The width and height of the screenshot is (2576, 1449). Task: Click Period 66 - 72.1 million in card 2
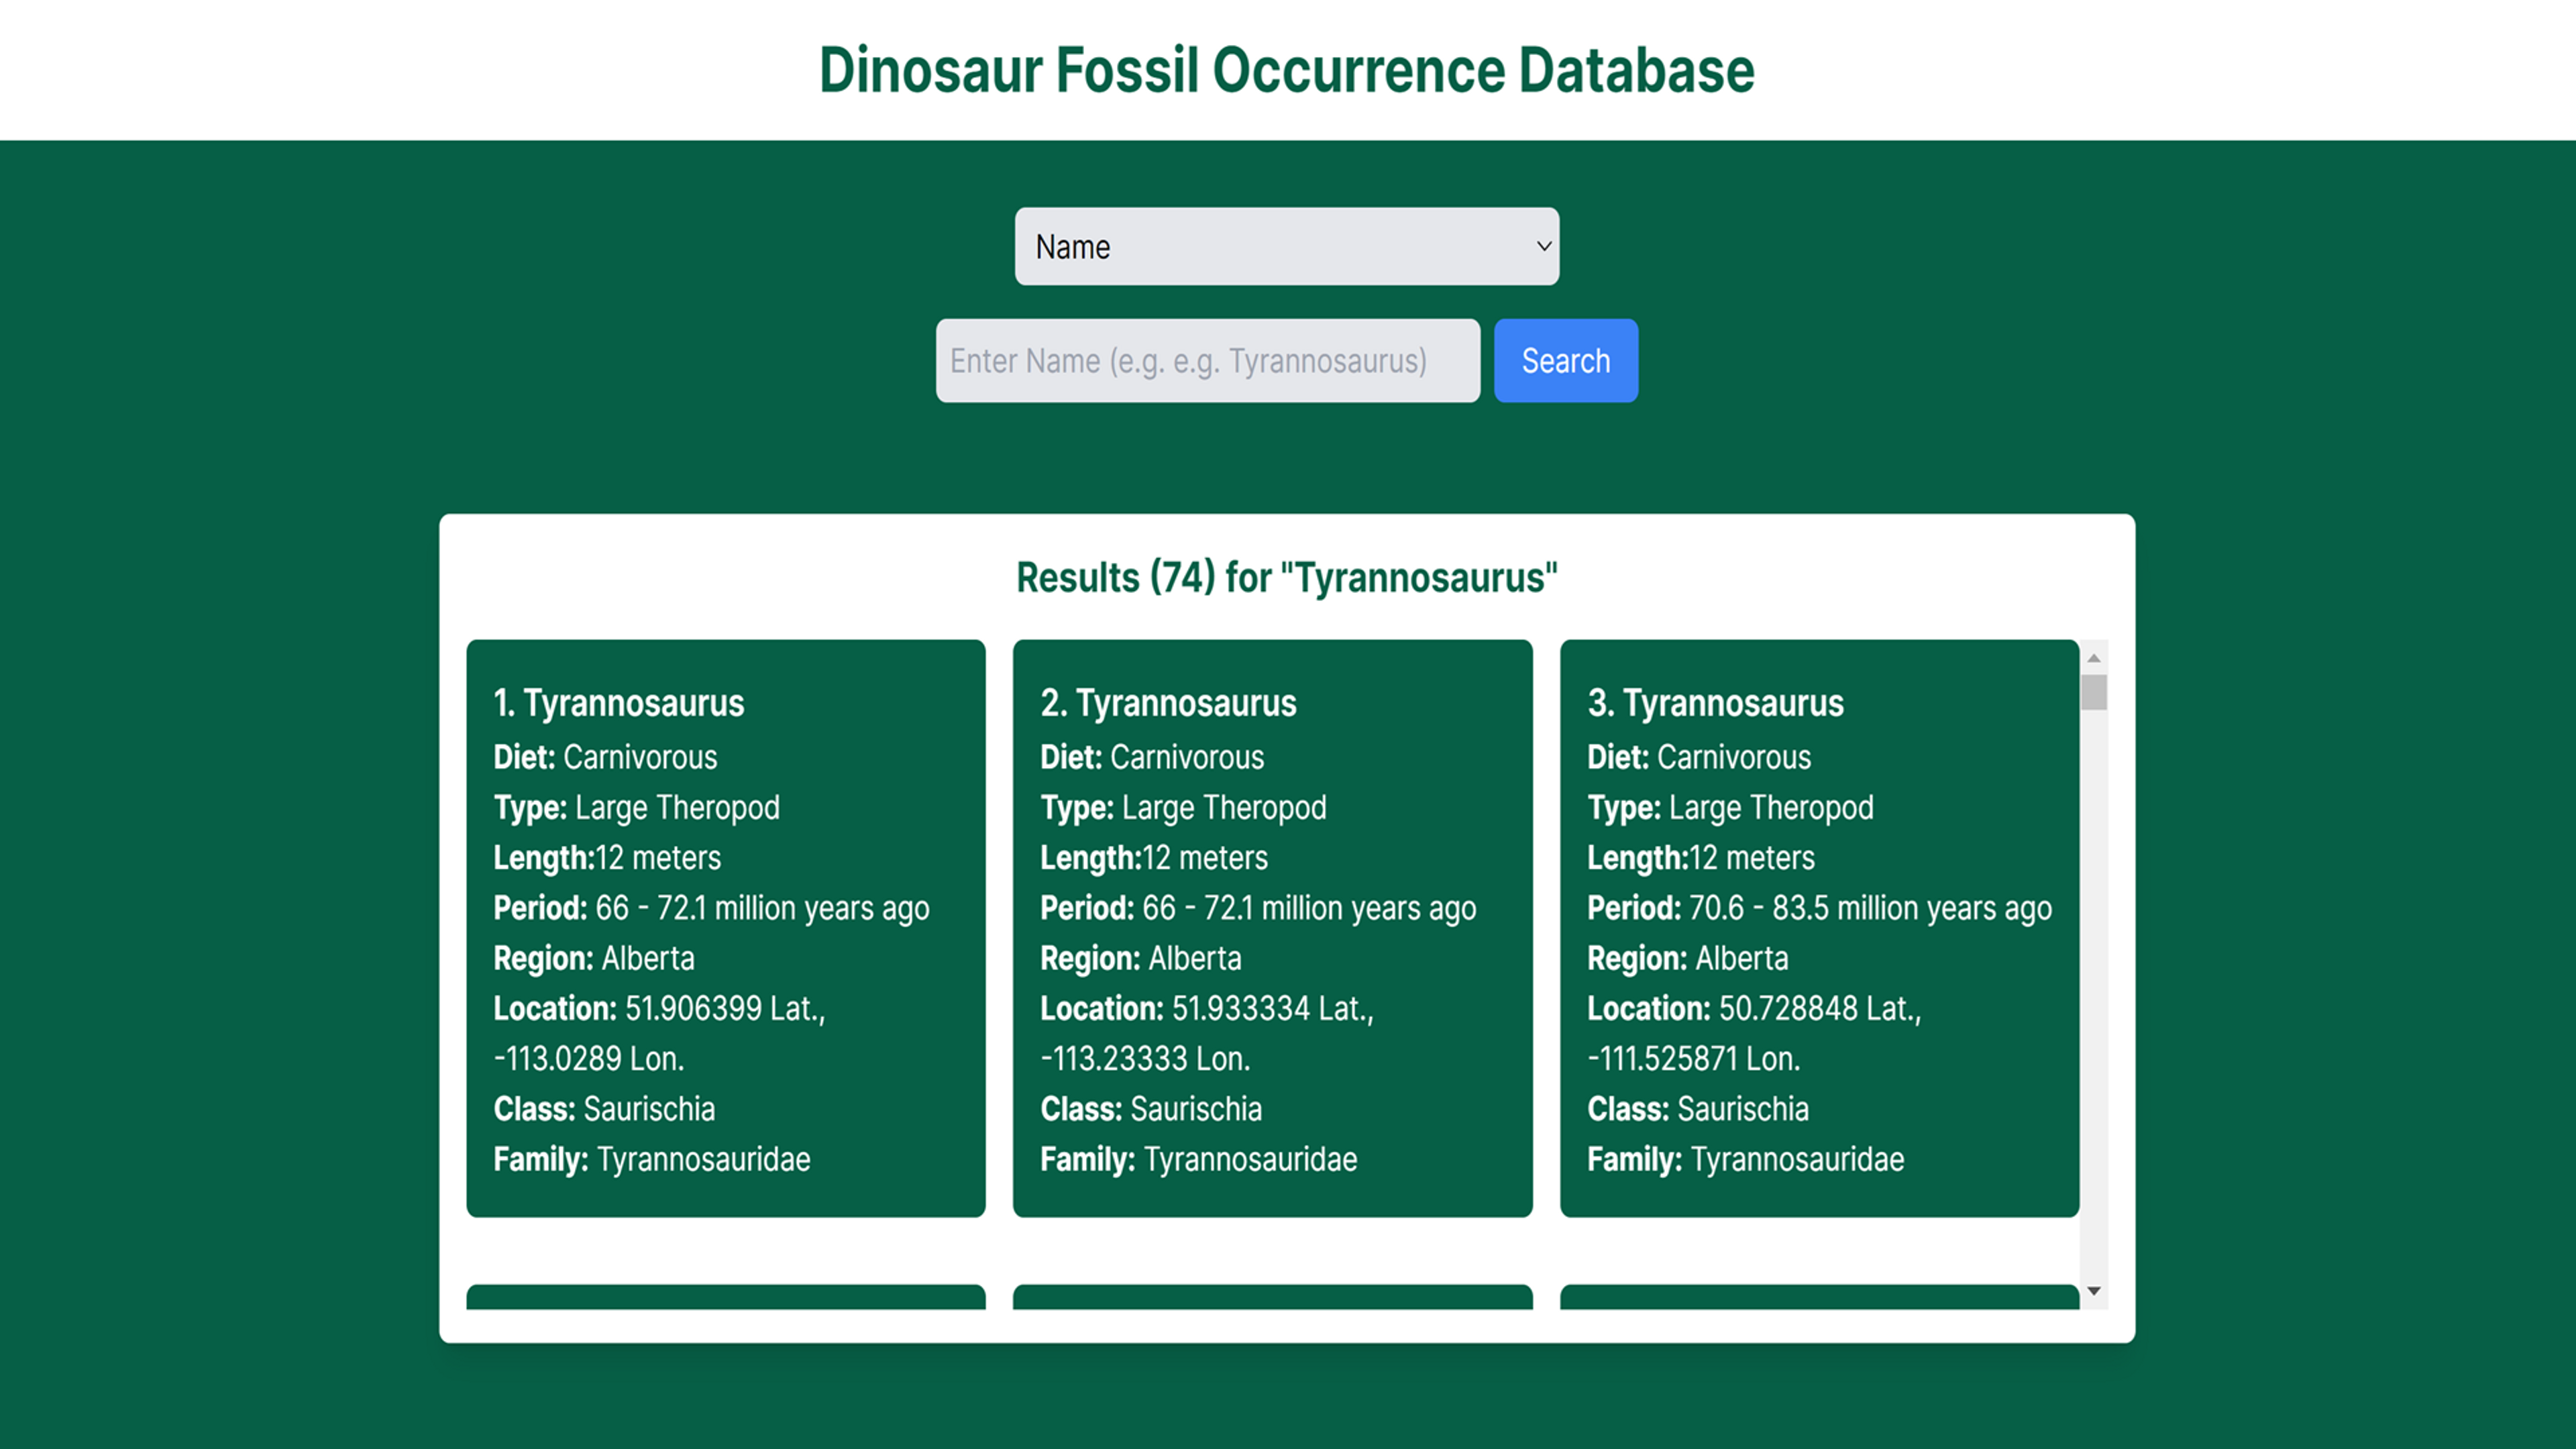pyautogui.click(x=1258, y=908)
